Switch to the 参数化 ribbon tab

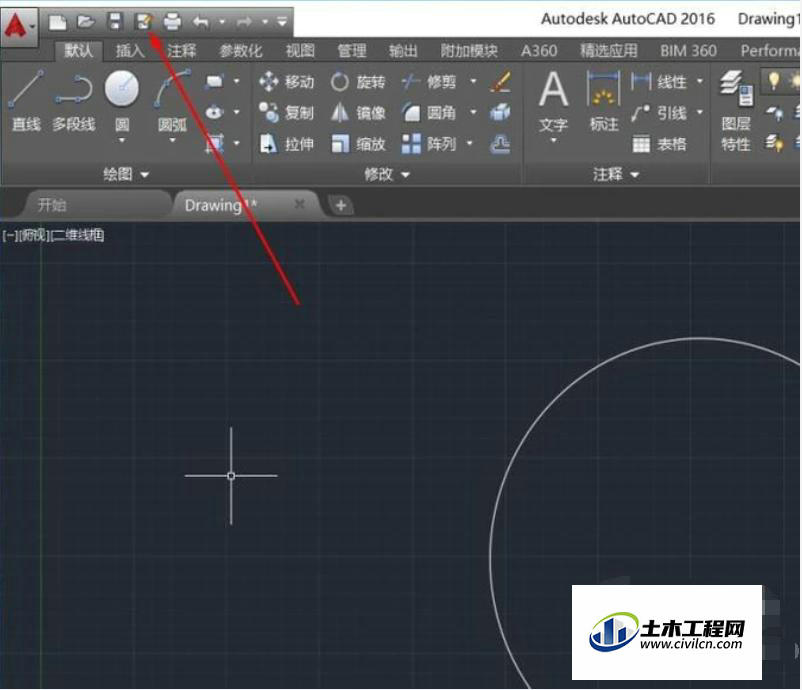pyautogui.click(x=240, y=51)
